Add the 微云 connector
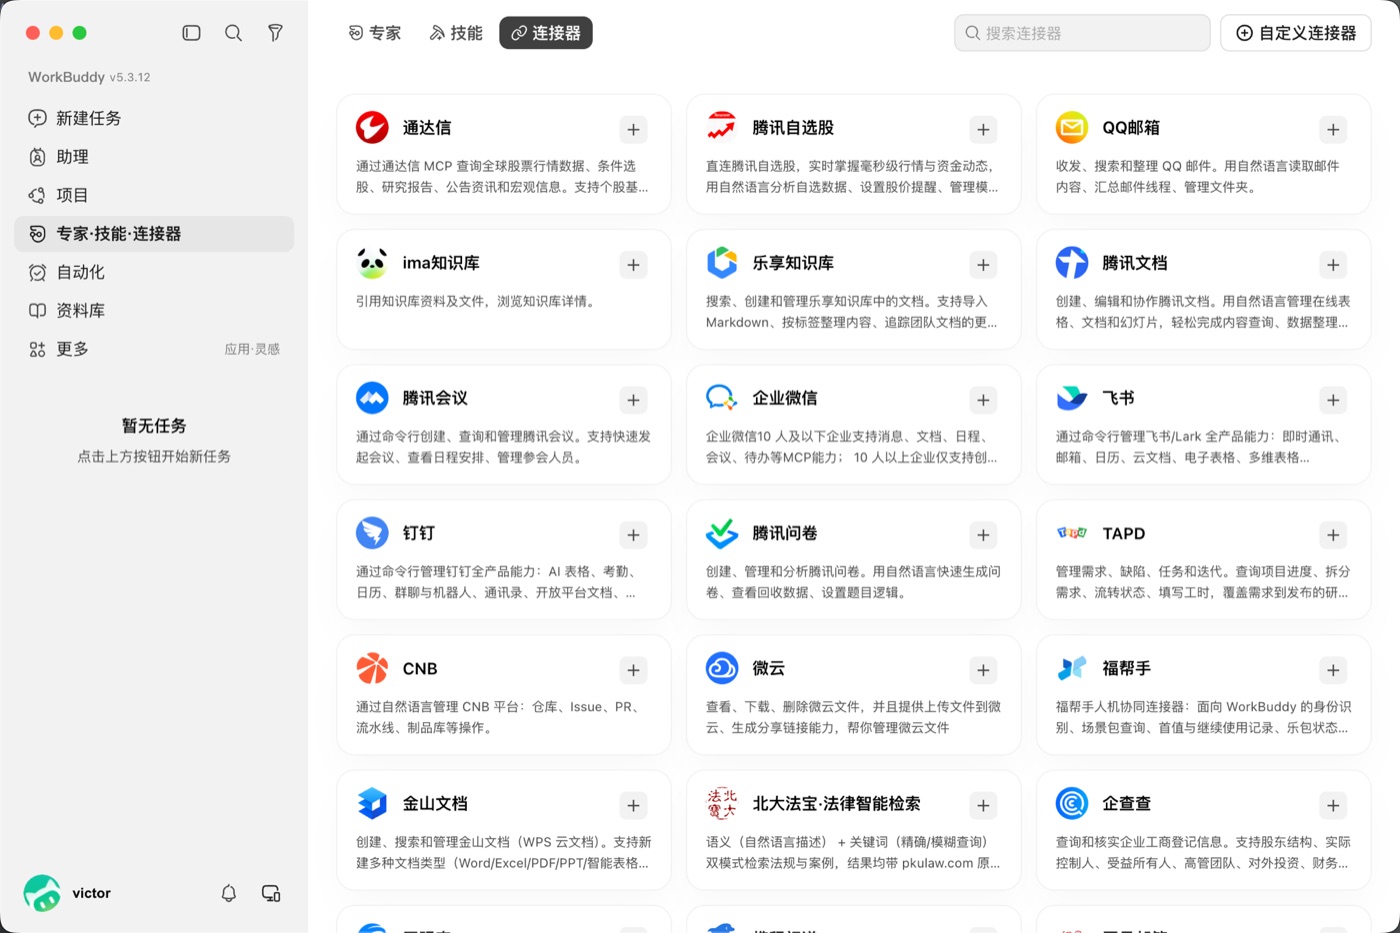 pyautogui.click(x=983, y=670)
